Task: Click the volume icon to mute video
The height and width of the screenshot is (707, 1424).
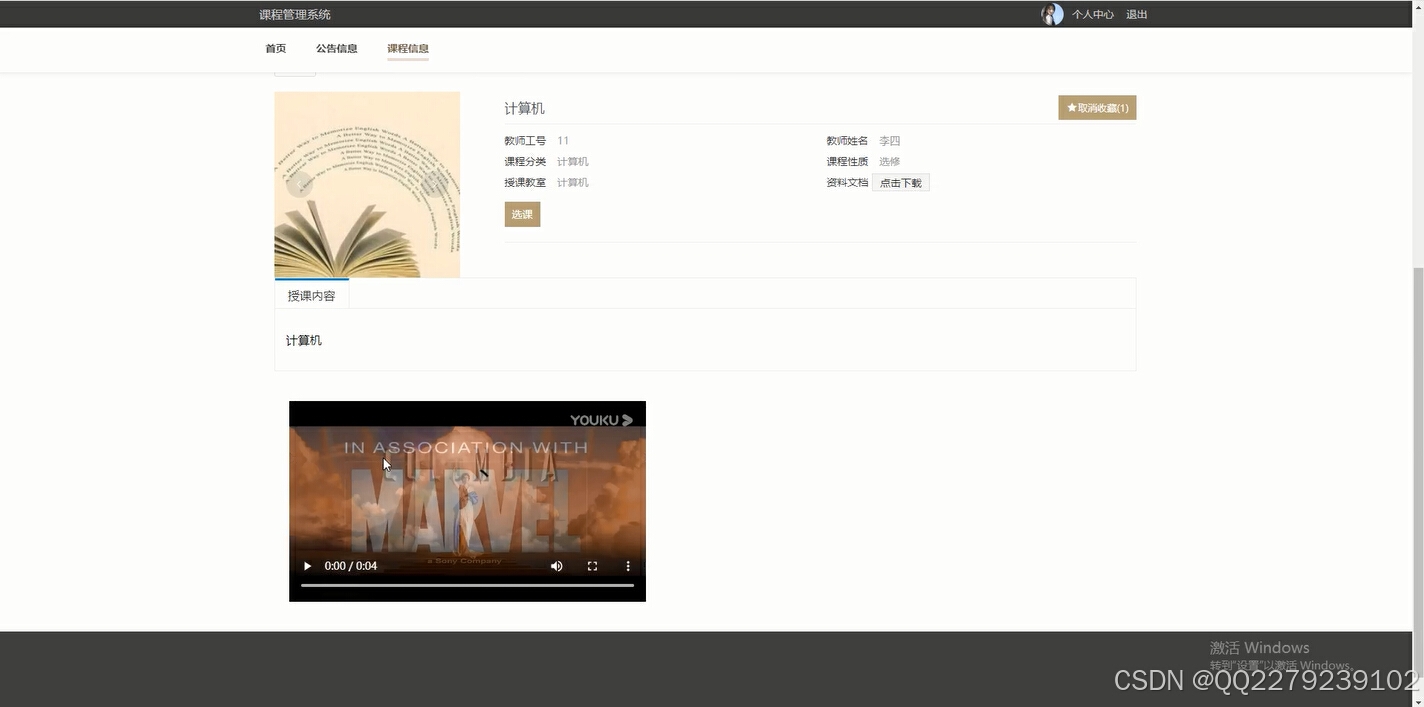Action: [556, 565]
